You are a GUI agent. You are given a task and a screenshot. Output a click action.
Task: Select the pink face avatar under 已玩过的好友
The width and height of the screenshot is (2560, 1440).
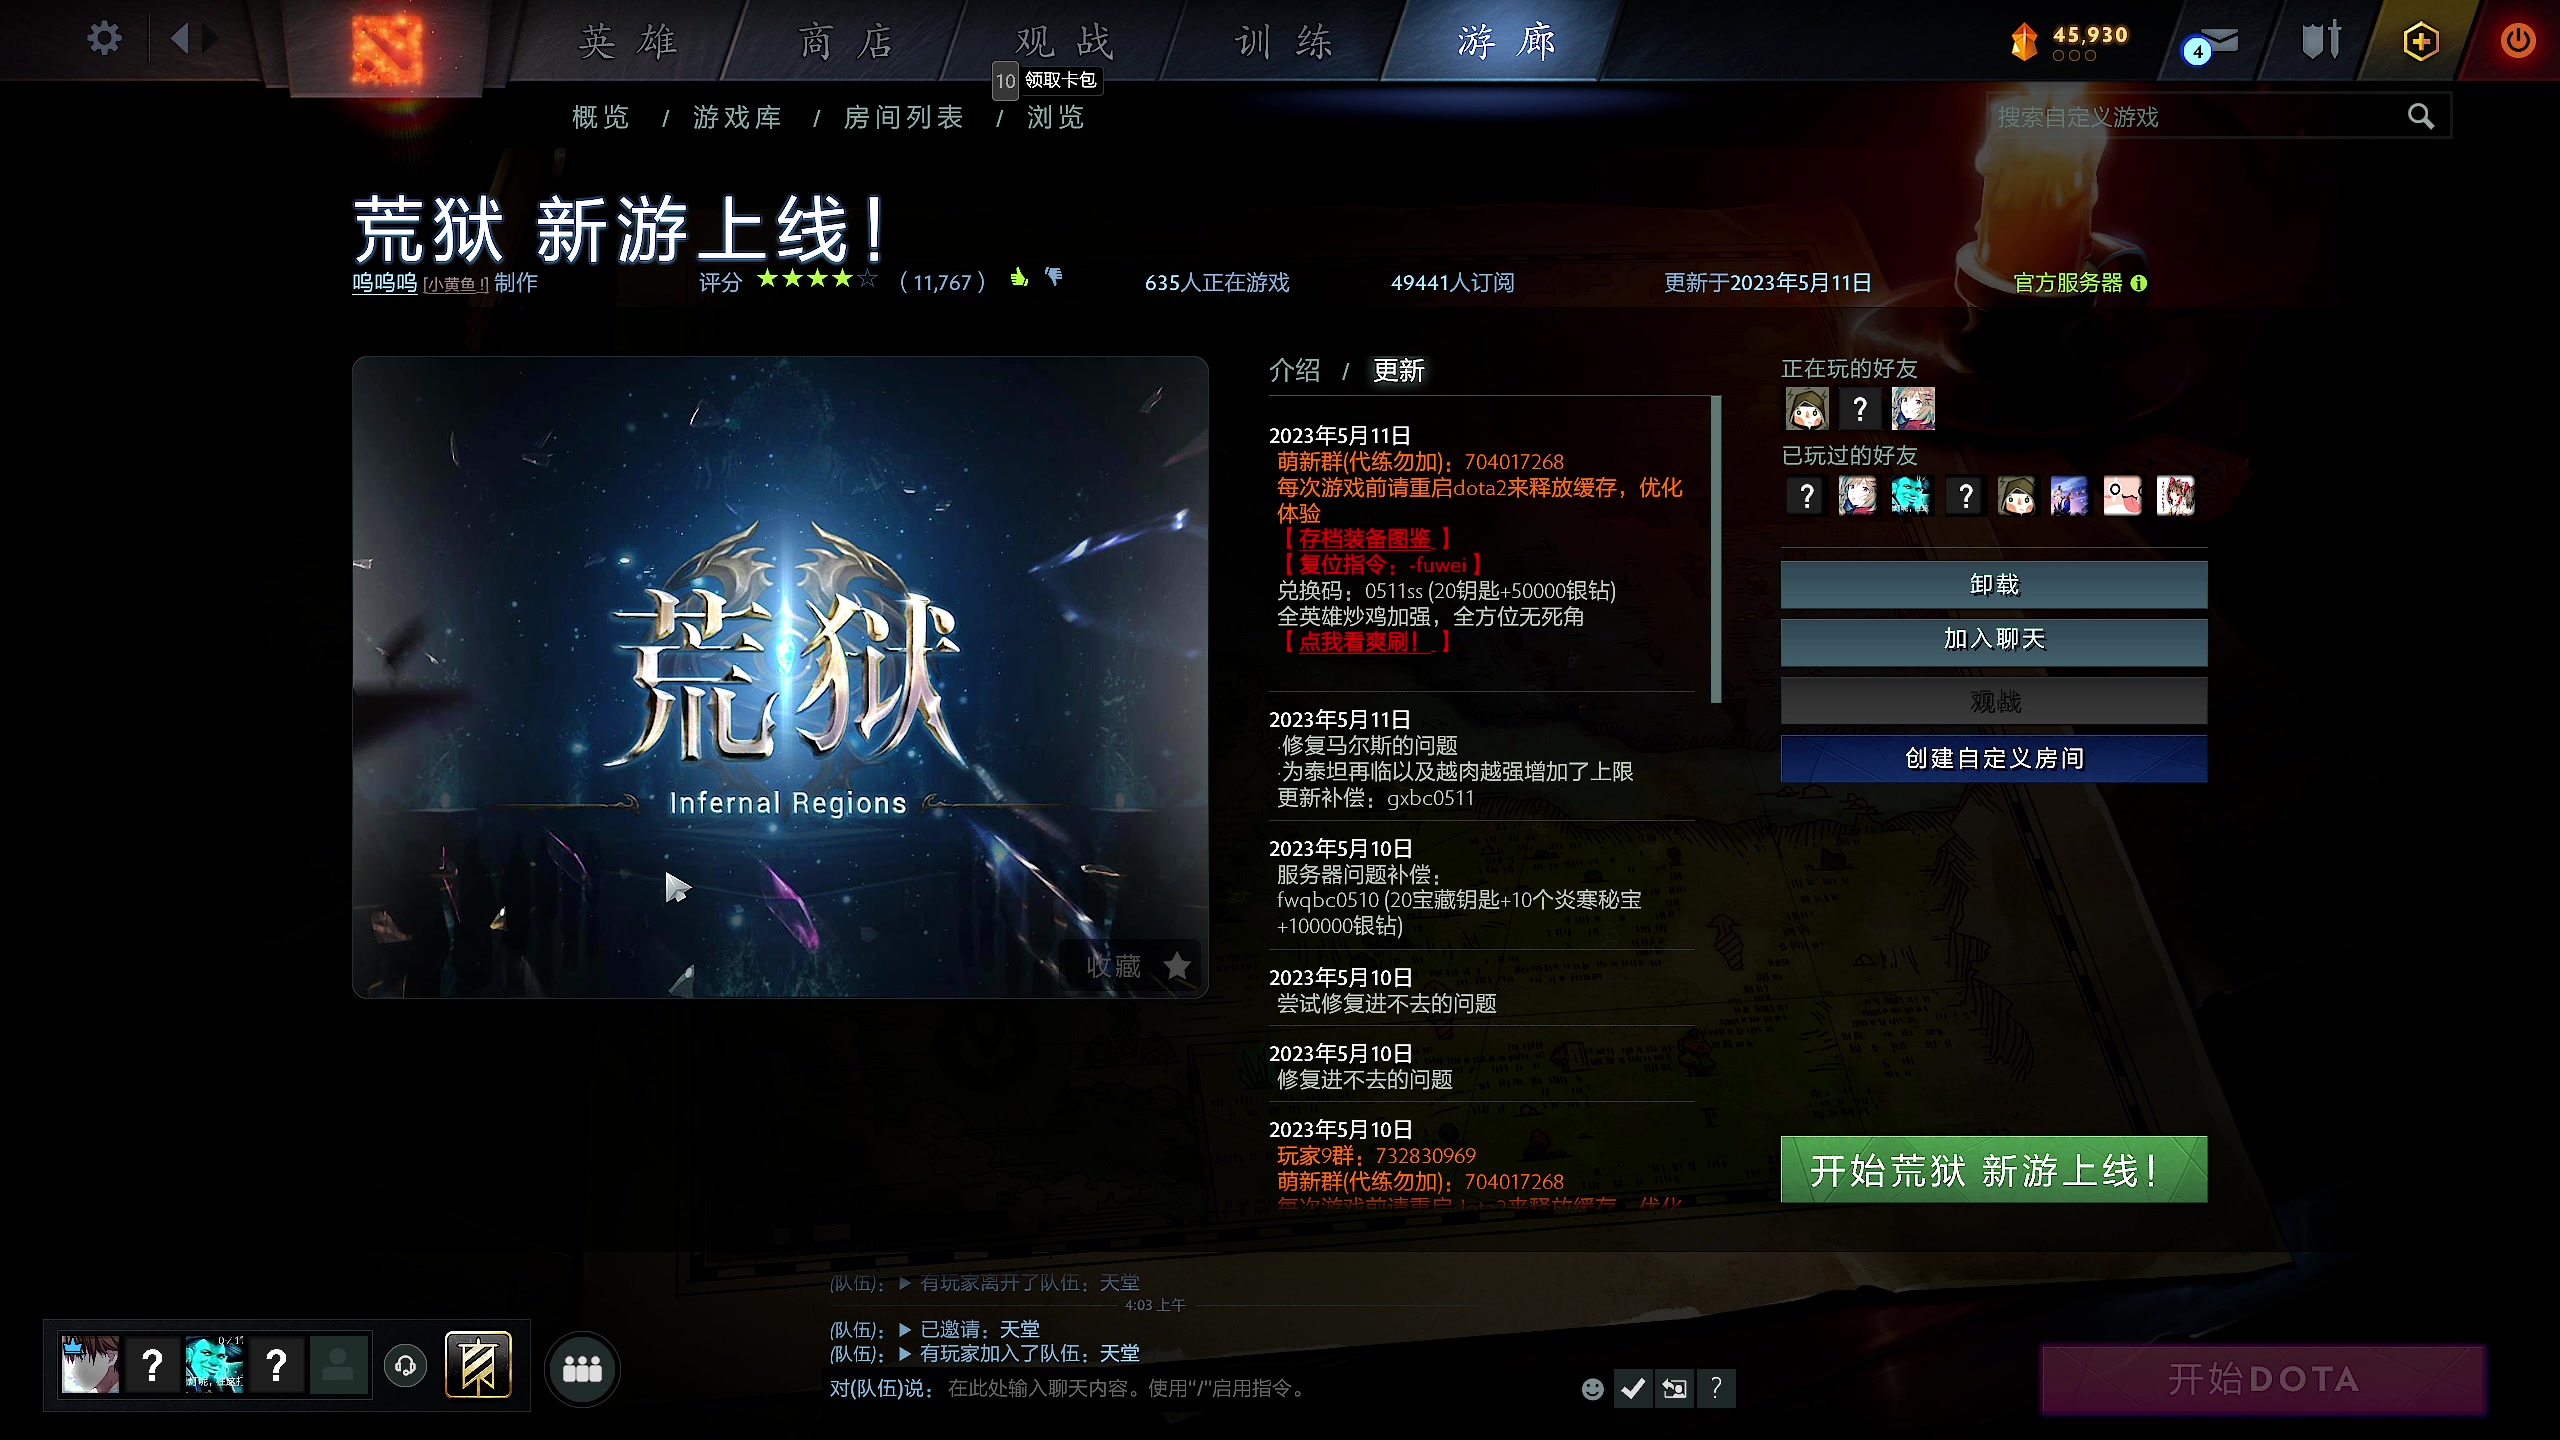pyautogui.click(x=2122, y=495)
